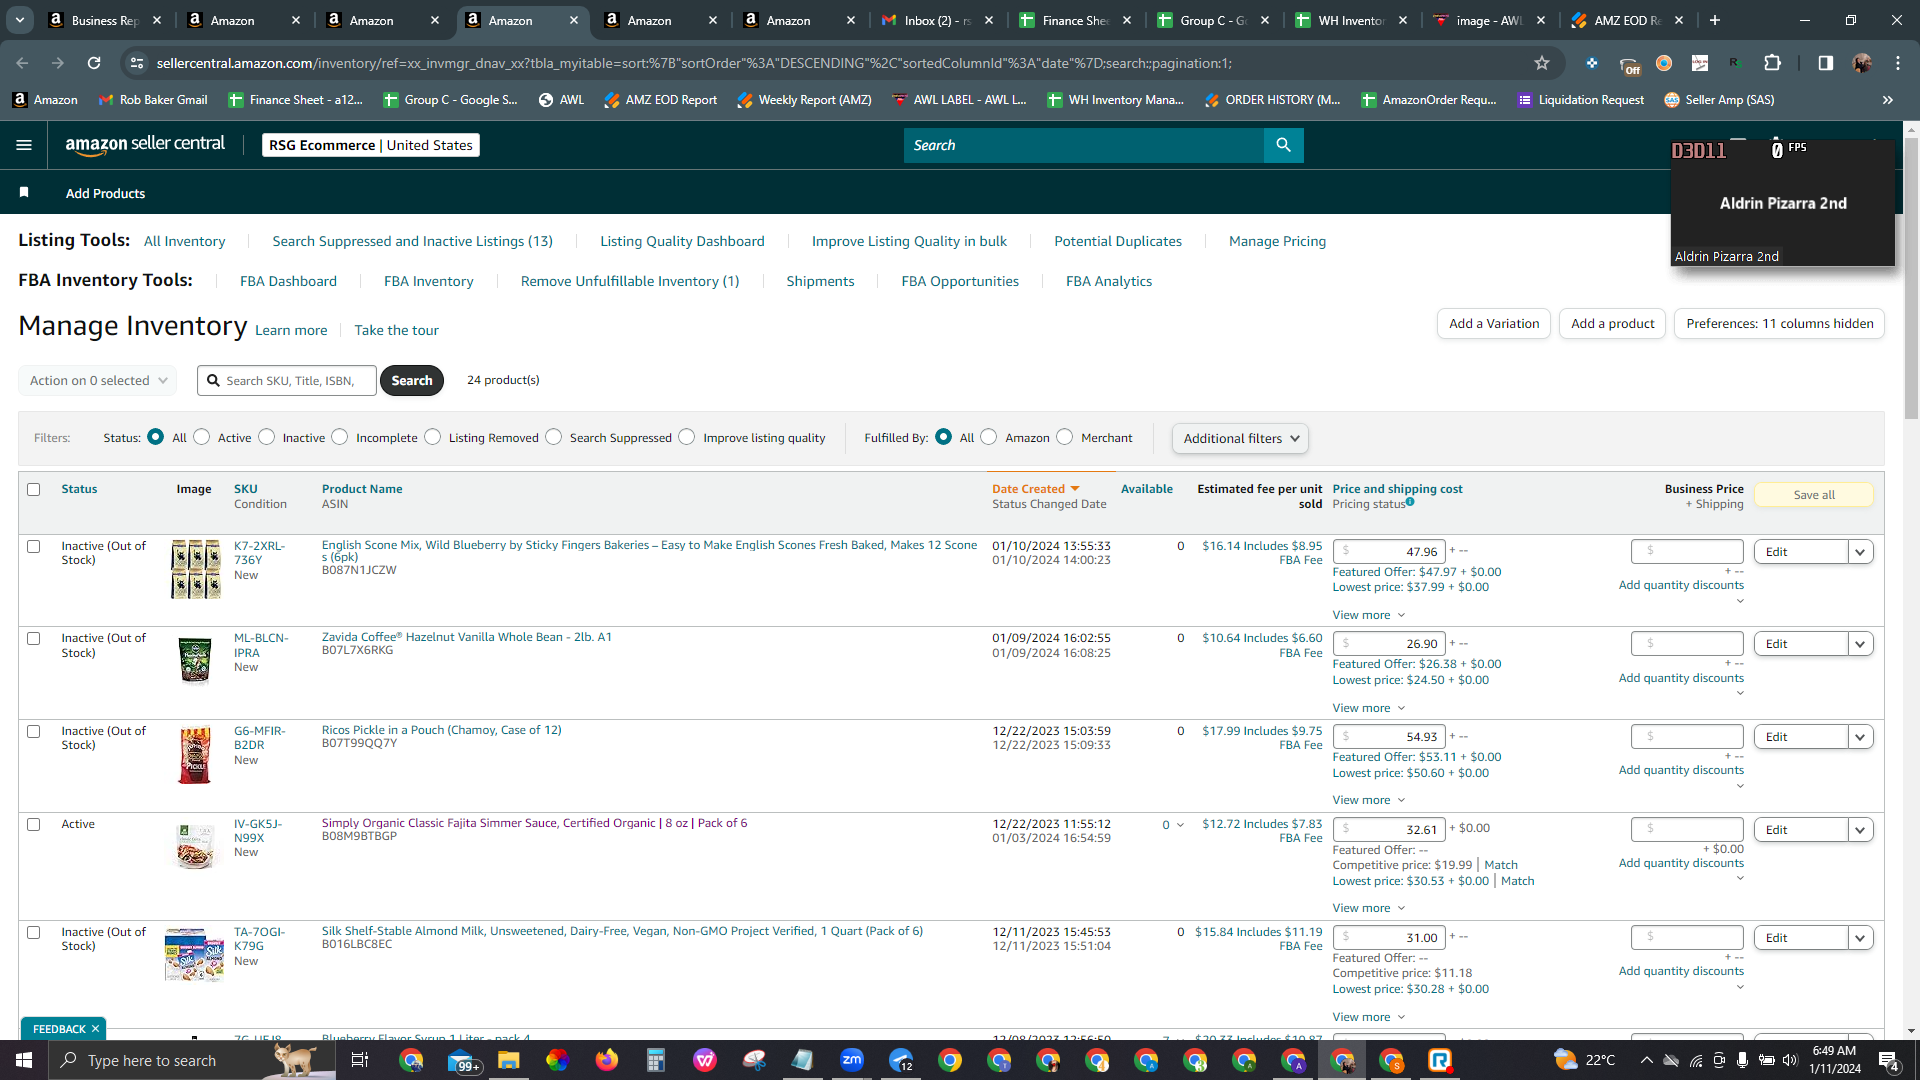Open Manage Pricing in Listing Tools
1920x1080 pixels.
(1277, 241)
